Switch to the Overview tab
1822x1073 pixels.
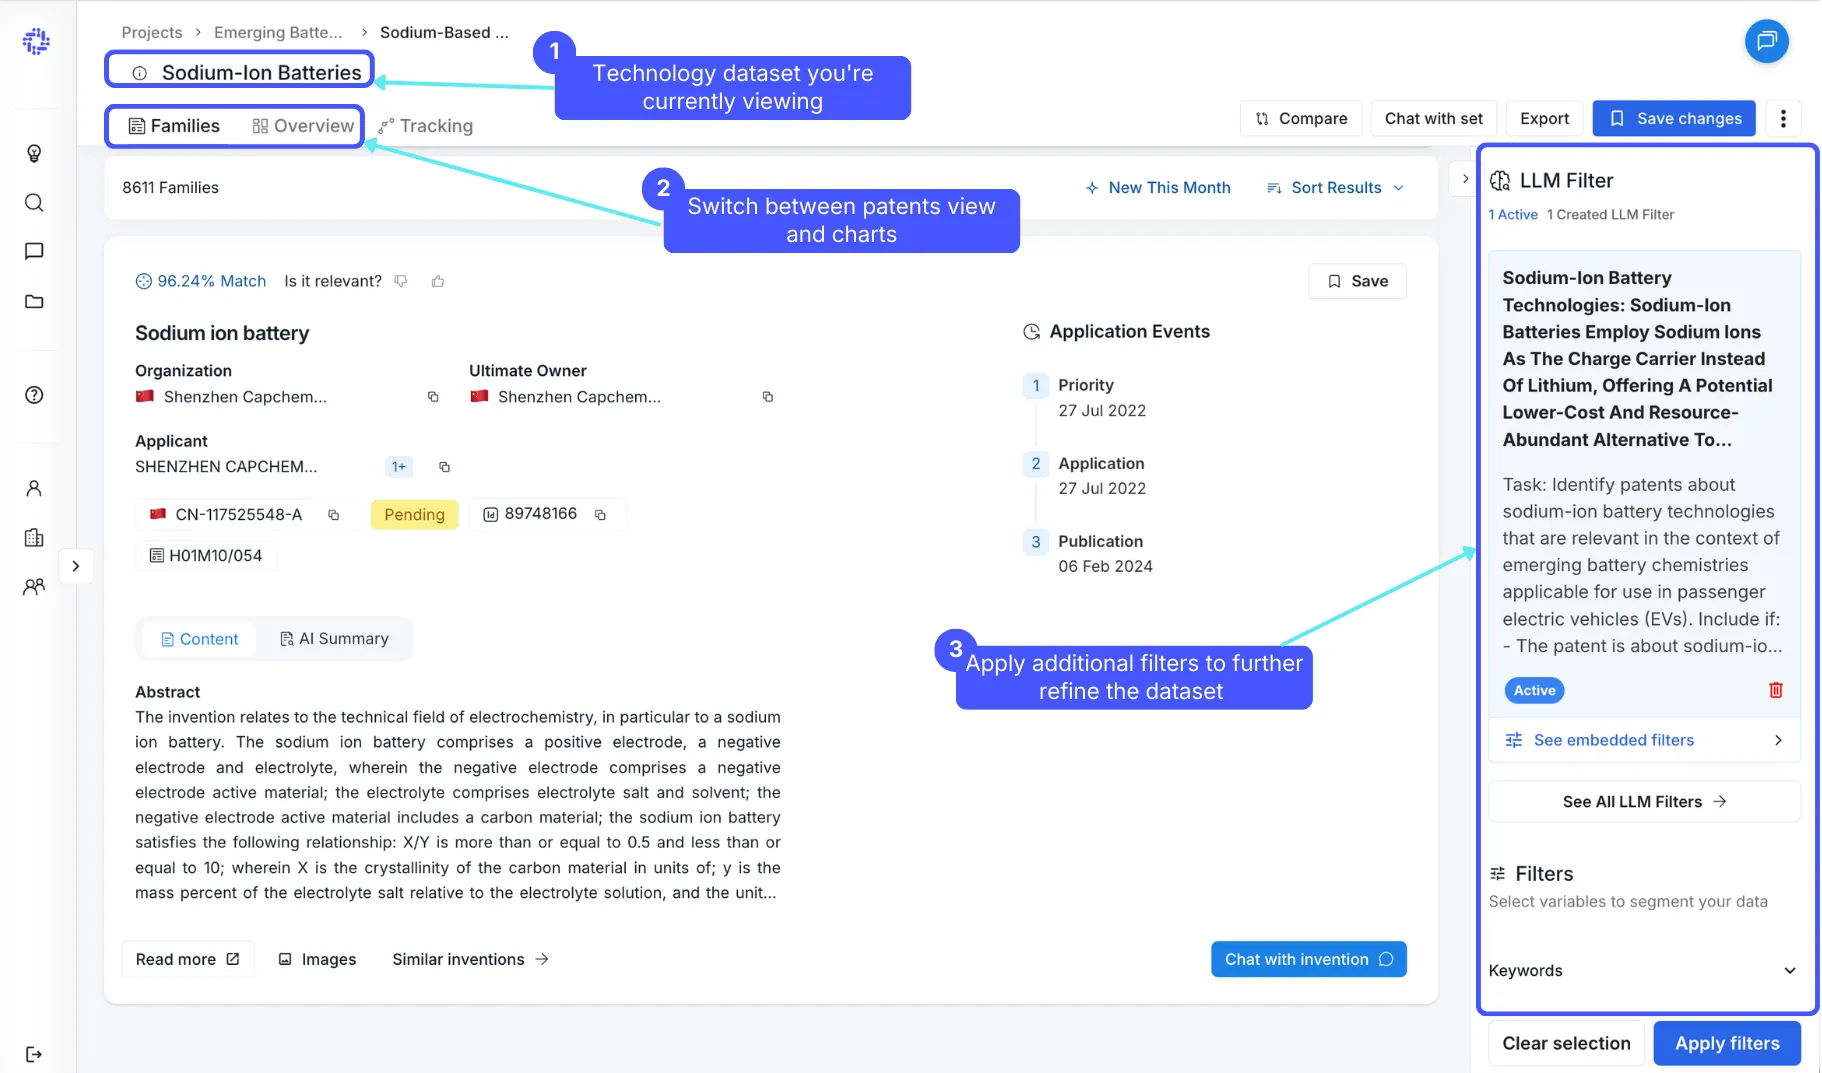(x=303, y=126)
